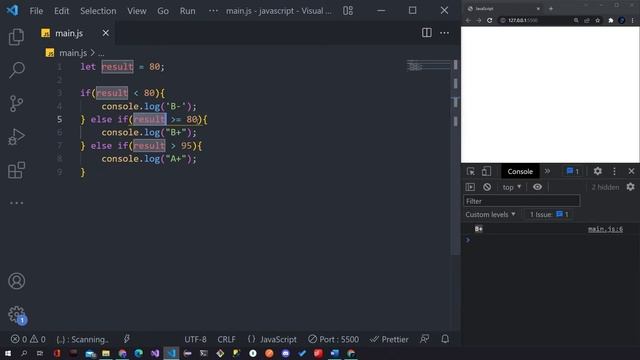640x360 pixels.
Task: Open editor More Actions ellipsis
Action: point(444,33)
